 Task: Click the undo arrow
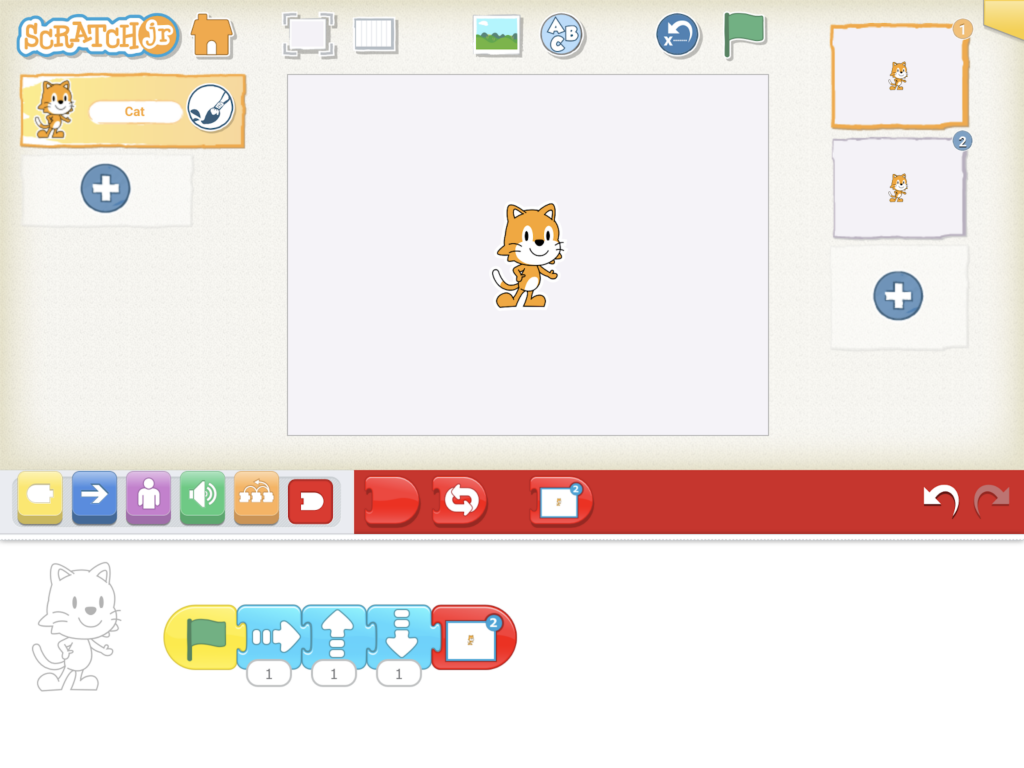940,500
